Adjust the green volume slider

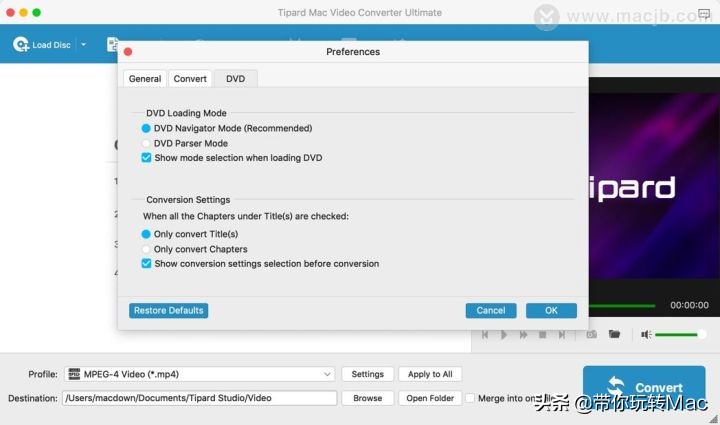[x=680, y=335]
